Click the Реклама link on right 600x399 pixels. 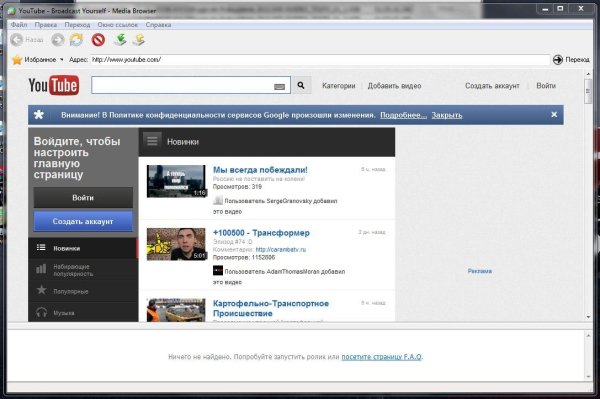tap(479, 271)
